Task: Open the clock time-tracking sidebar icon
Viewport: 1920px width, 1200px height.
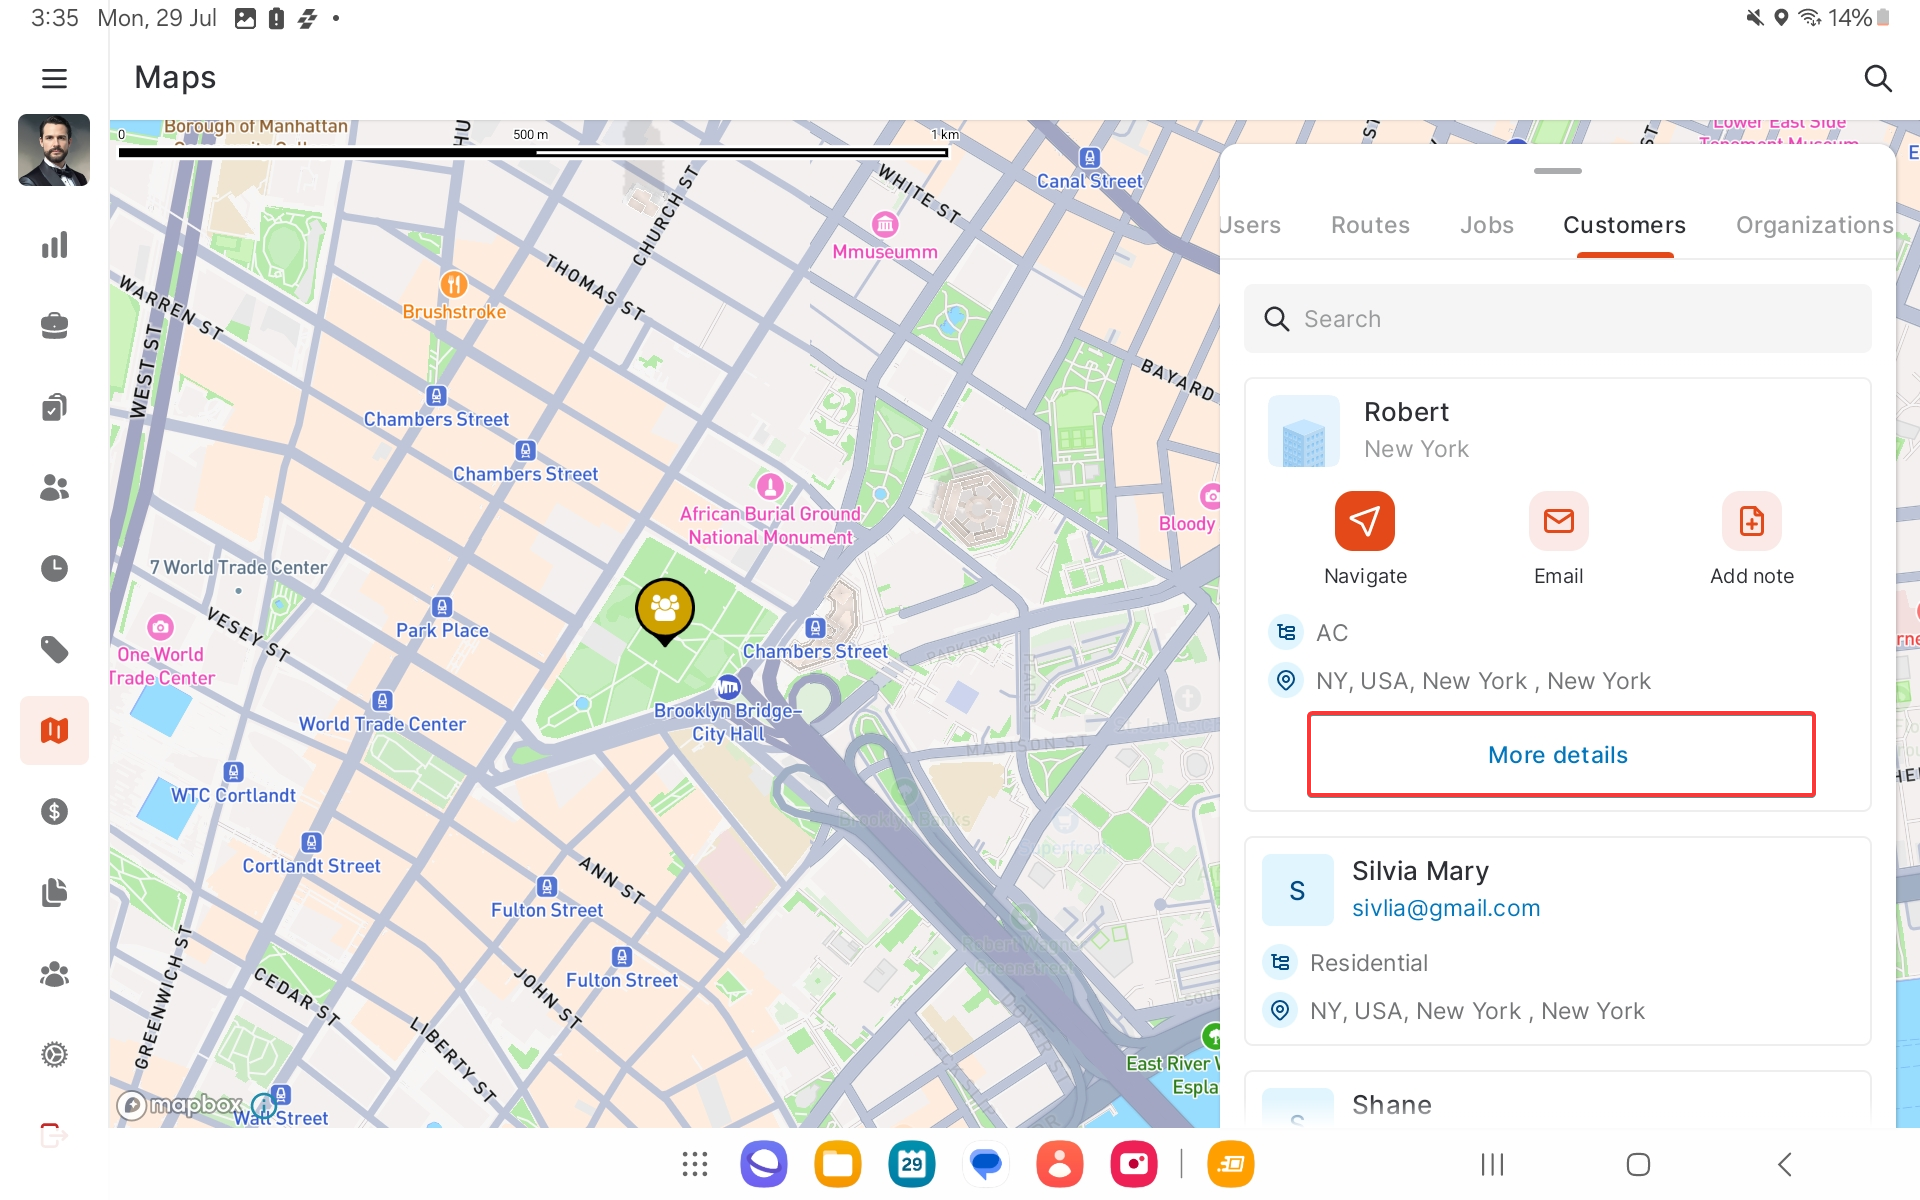Action: [x=54, y=568]
